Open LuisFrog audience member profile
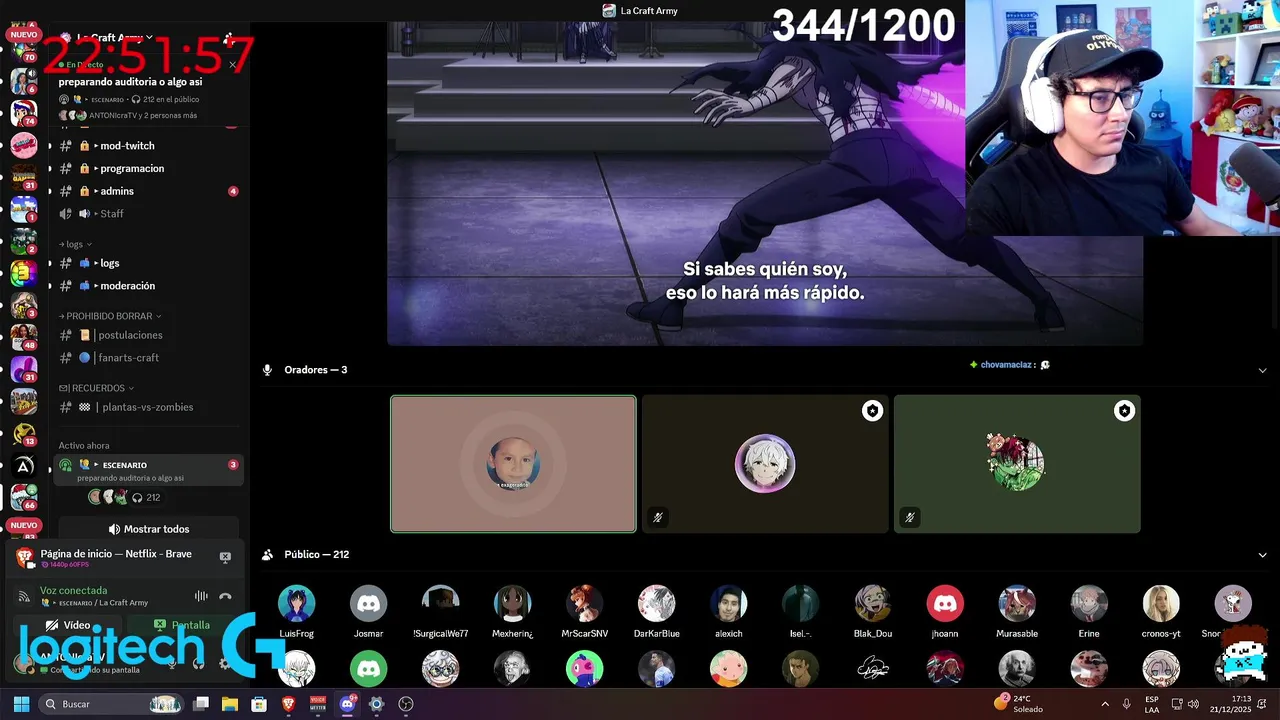This screenshot has width=1280, height=720. (x=296, y=611)
